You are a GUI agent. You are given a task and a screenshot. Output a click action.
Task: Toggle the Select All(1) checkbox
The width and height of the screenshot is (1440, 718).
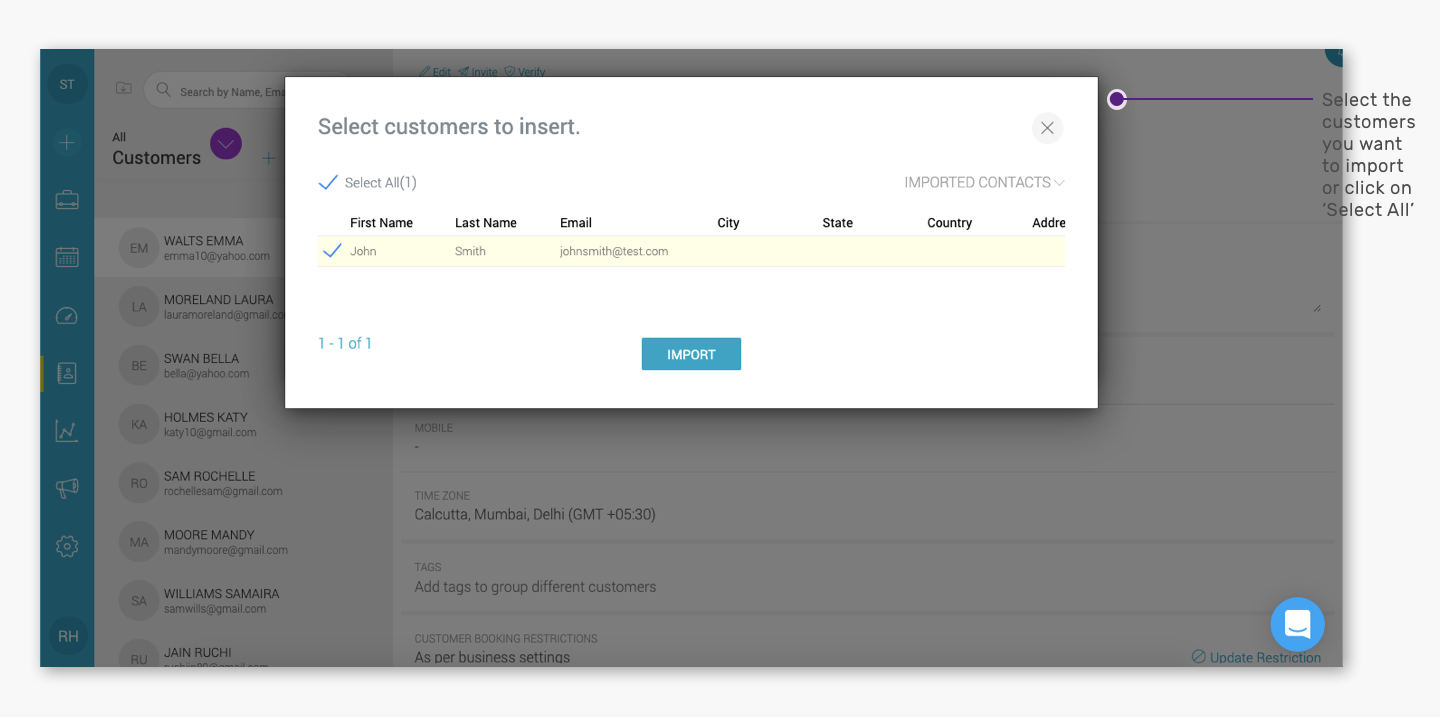click(x=328, y=182)
